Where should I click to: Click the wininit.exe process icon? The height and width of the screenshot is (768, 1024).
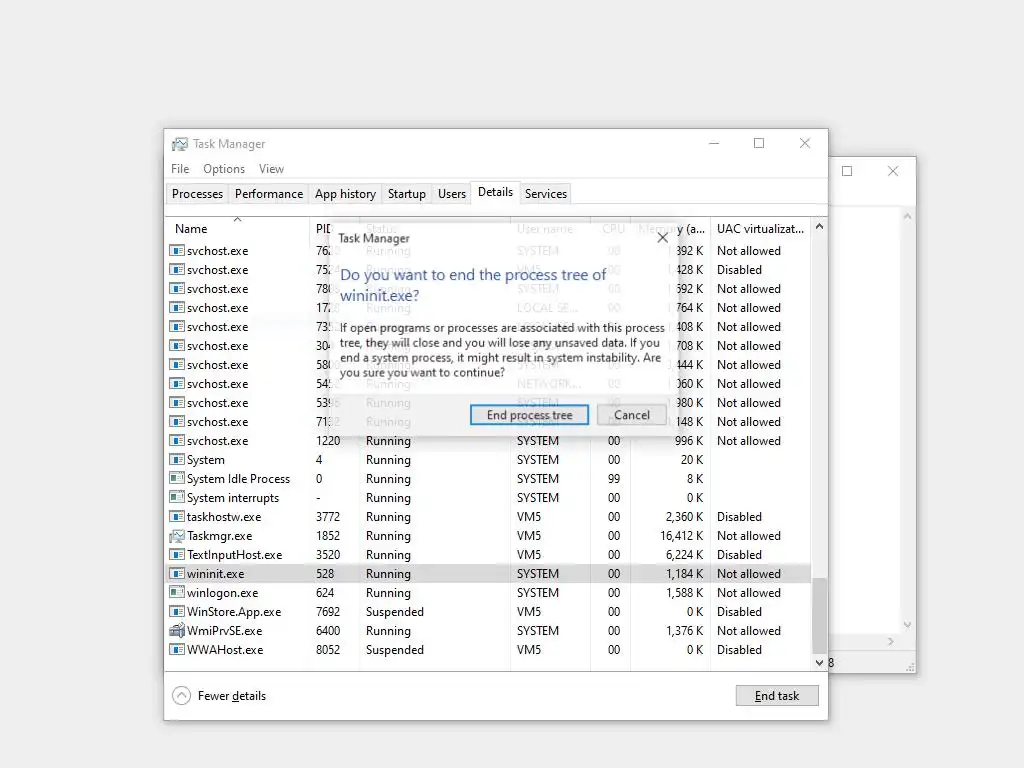[x=176, y=574]
